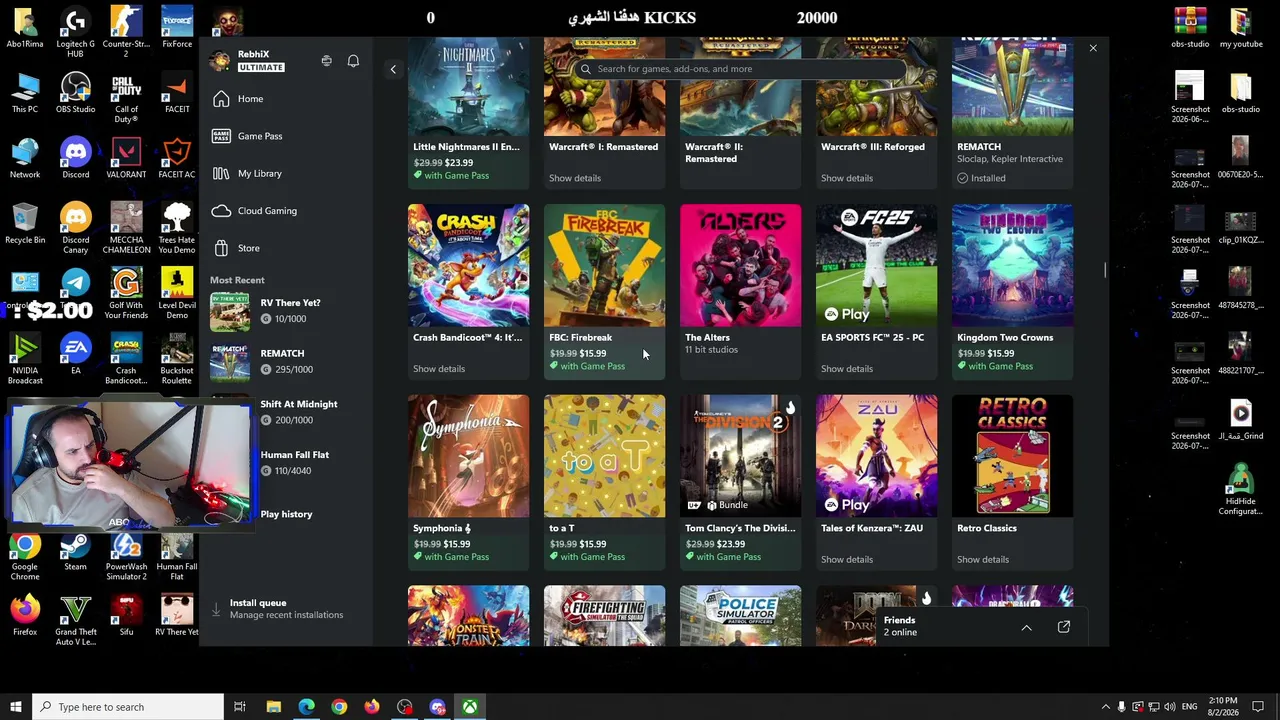Focus the Windows taskbar search box
The image size is (1280, 720).
click(128, 707)
